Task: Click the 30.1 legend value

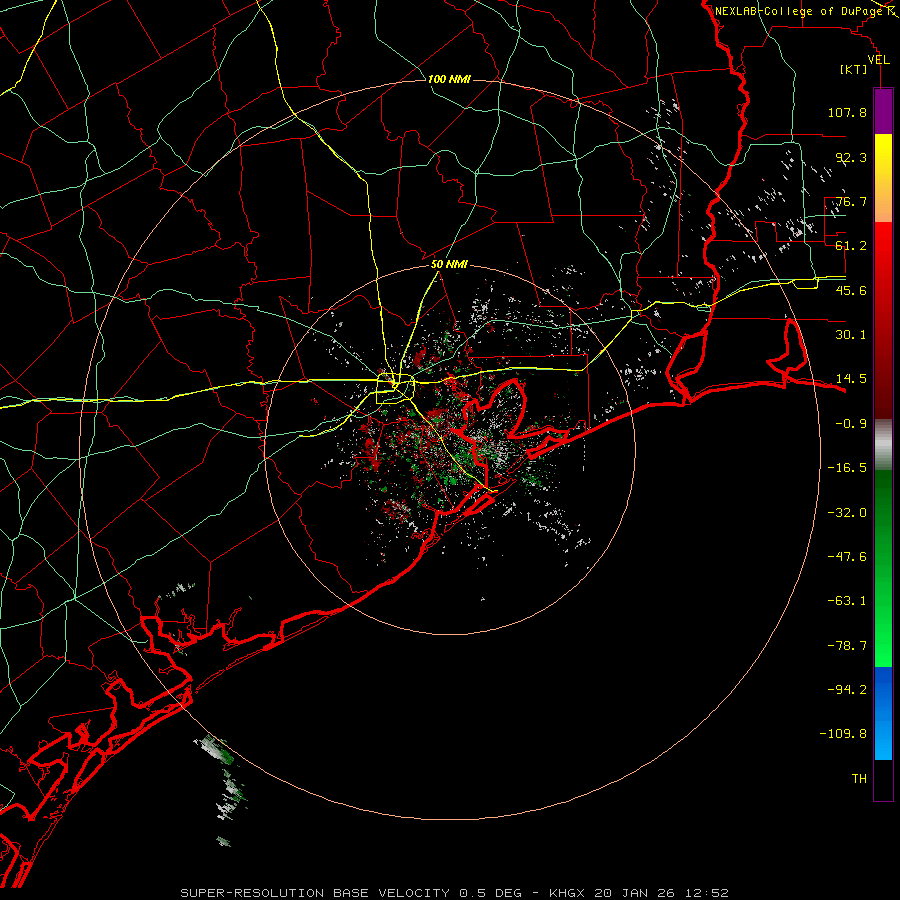Action: [x=851, y=335]
